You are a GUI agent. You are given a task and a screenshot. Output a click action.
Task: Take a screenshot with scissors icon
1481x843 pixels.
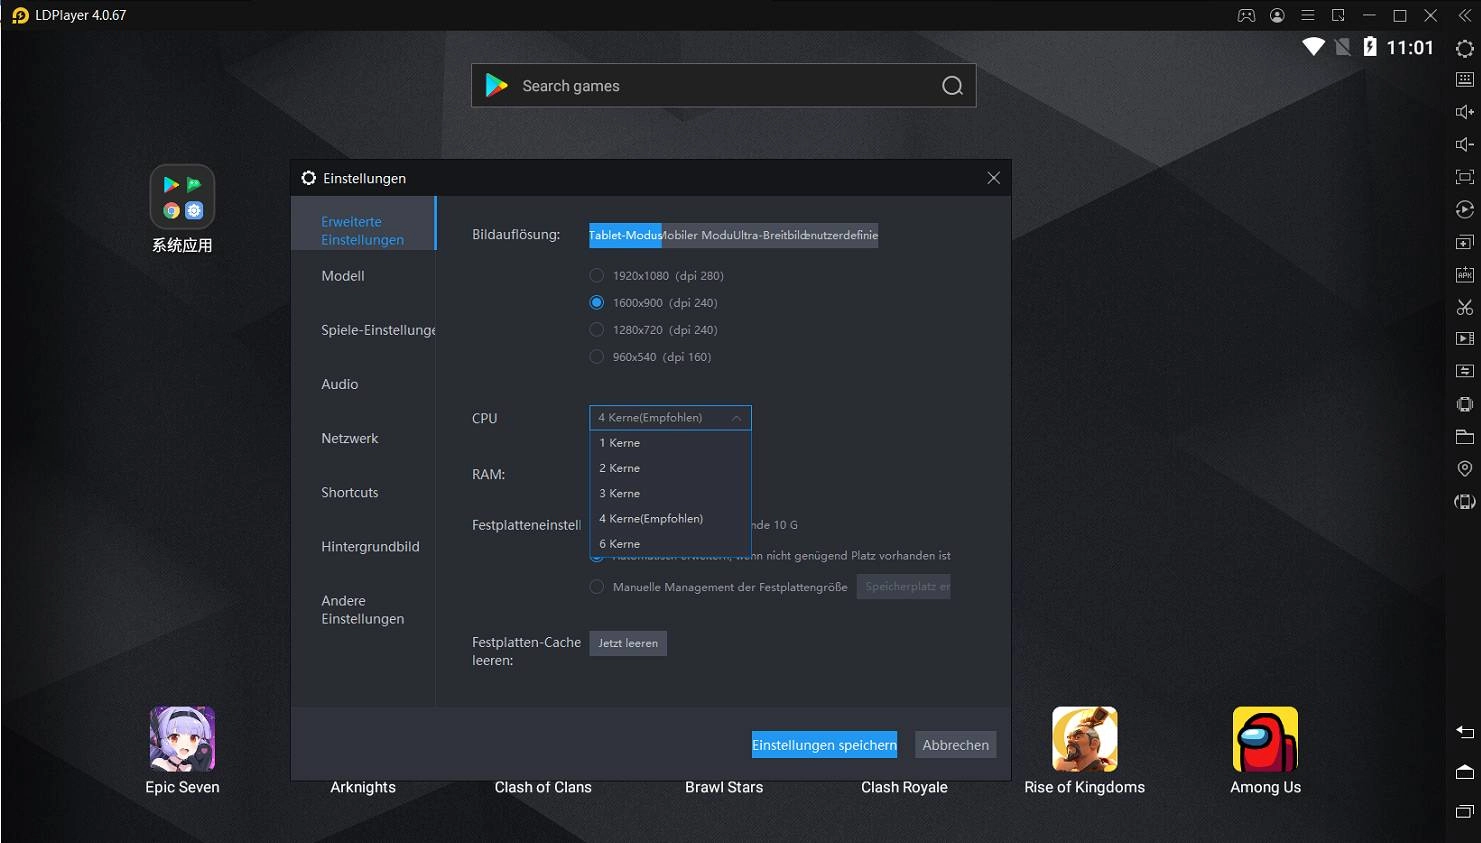(1465, 307)
